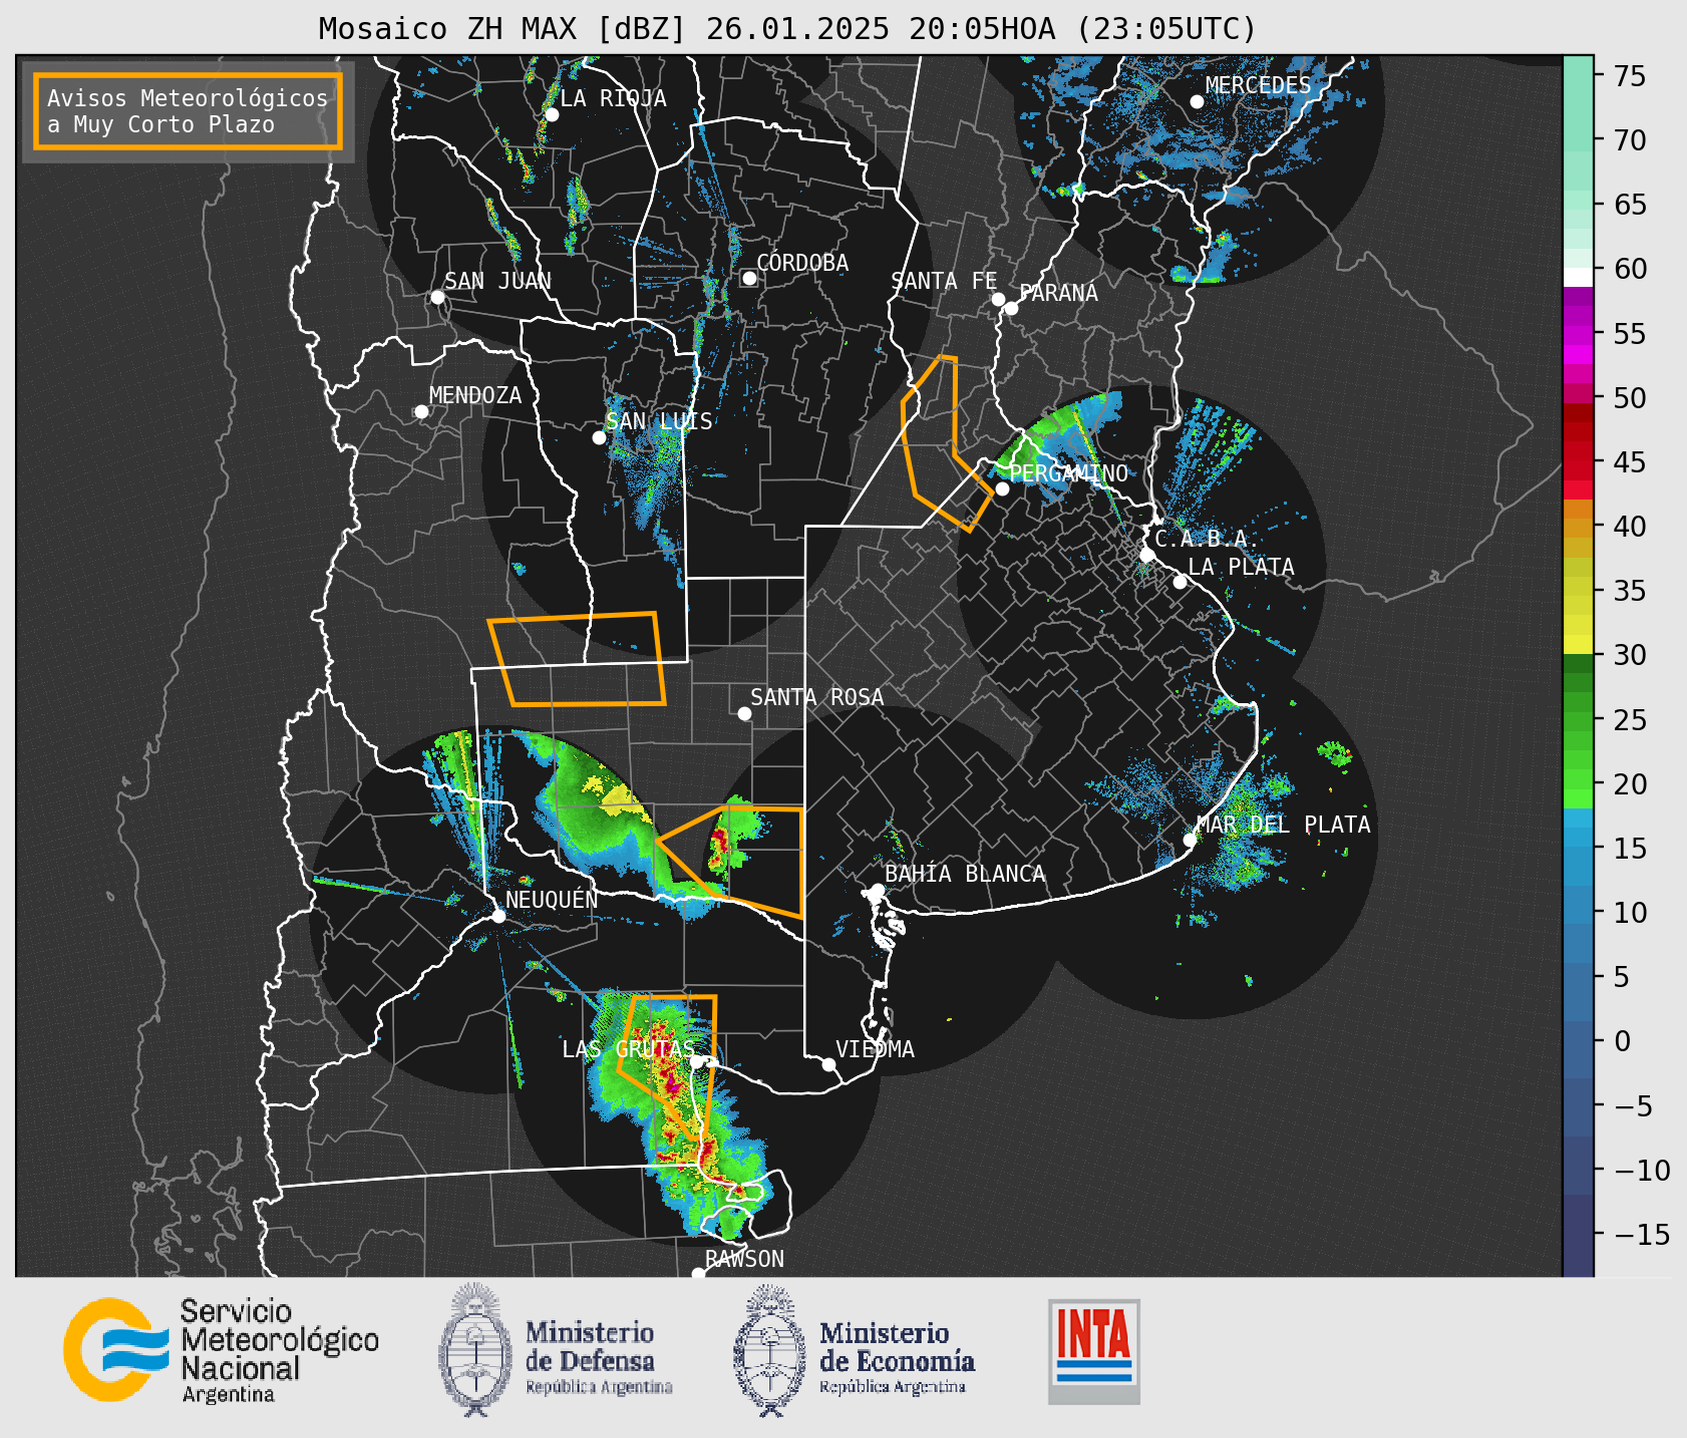Click the INTA logo

point(1094,1351)
